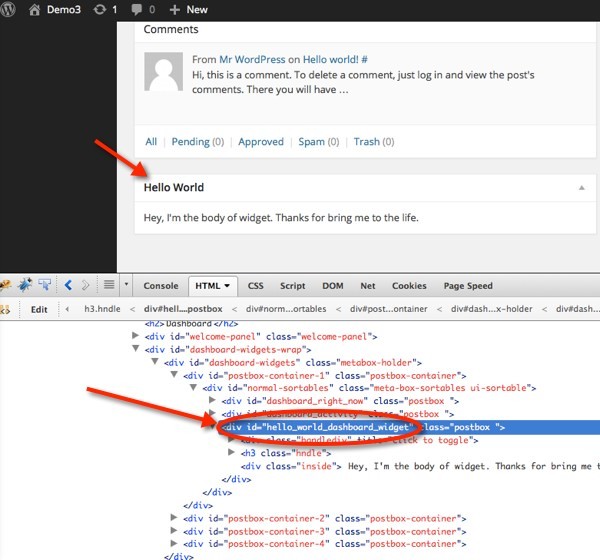The height and width of the screenshot is (560, 600).
Task: Switch to the Page Speed tab
Action: (468, 286)
